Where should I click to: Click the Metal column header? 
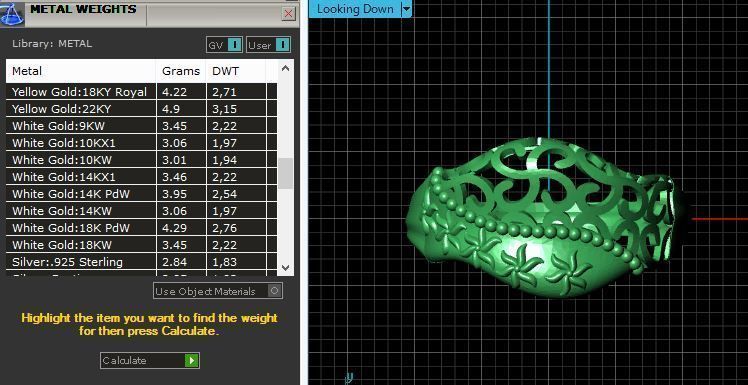coord(81,71)
